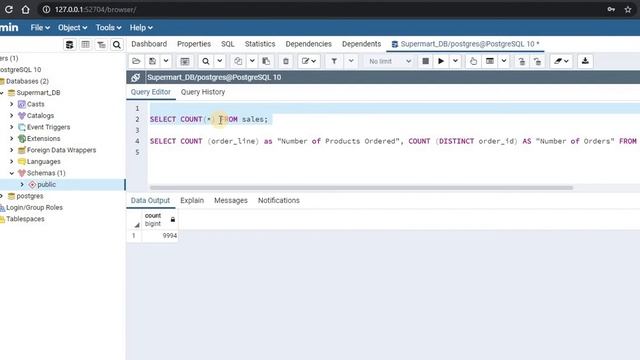Click the count column header
Image resolution: width=640 pixels, height=360 pixels.
click(x=160, y=220)
